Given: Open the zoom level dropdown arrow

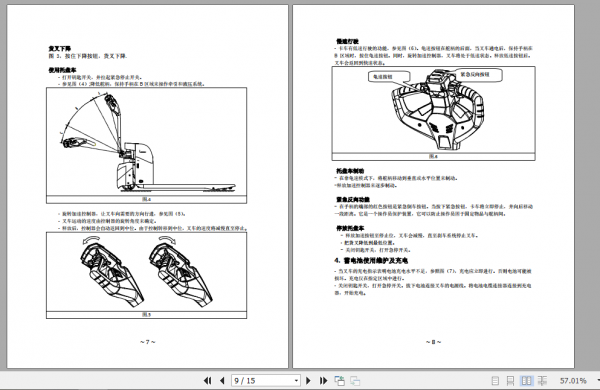Looking at the screenshot, I should (x=598, y=380).
